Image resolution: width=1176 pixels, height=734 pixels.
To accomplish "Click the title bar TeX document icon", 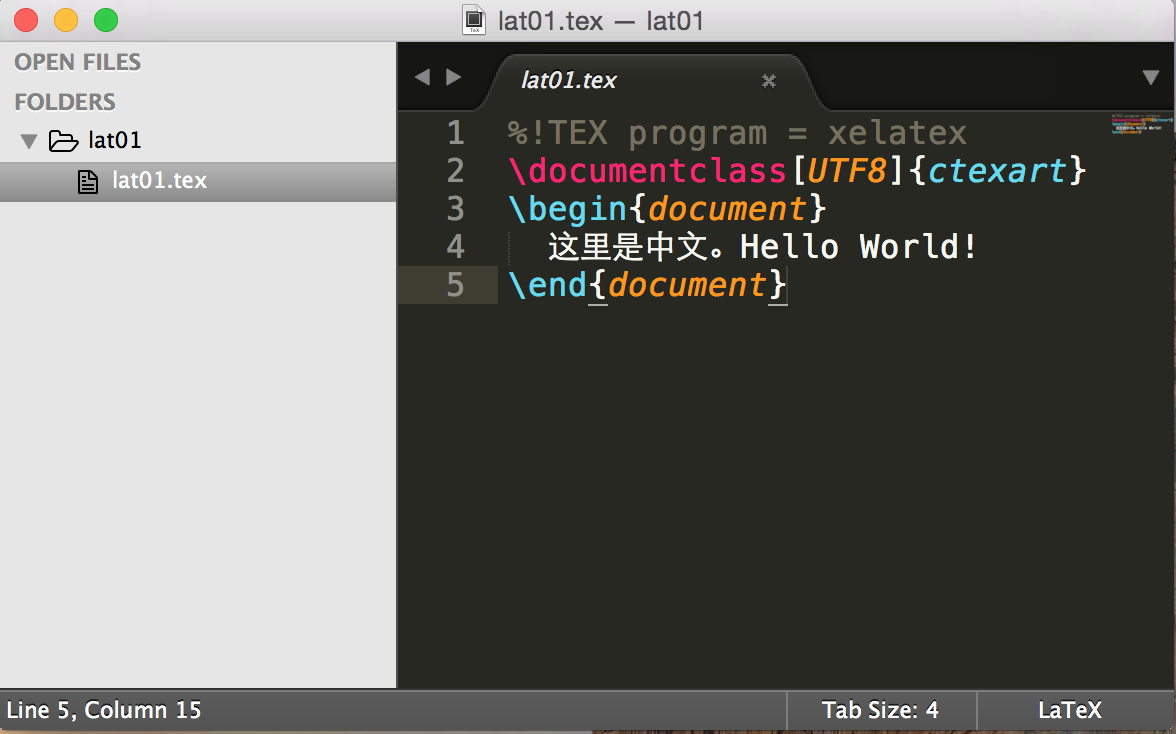I will (x=474, y=20).
